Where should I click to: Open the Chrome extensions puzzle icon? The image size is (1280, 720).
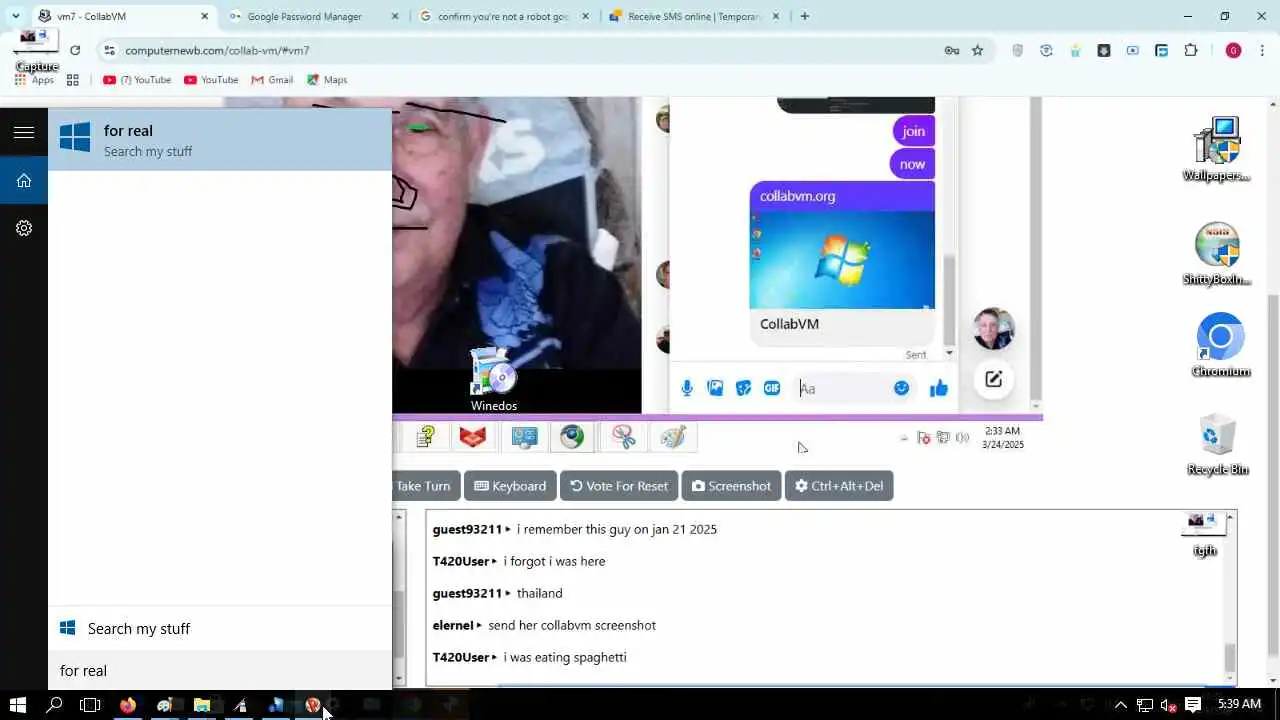point(1190,50)
